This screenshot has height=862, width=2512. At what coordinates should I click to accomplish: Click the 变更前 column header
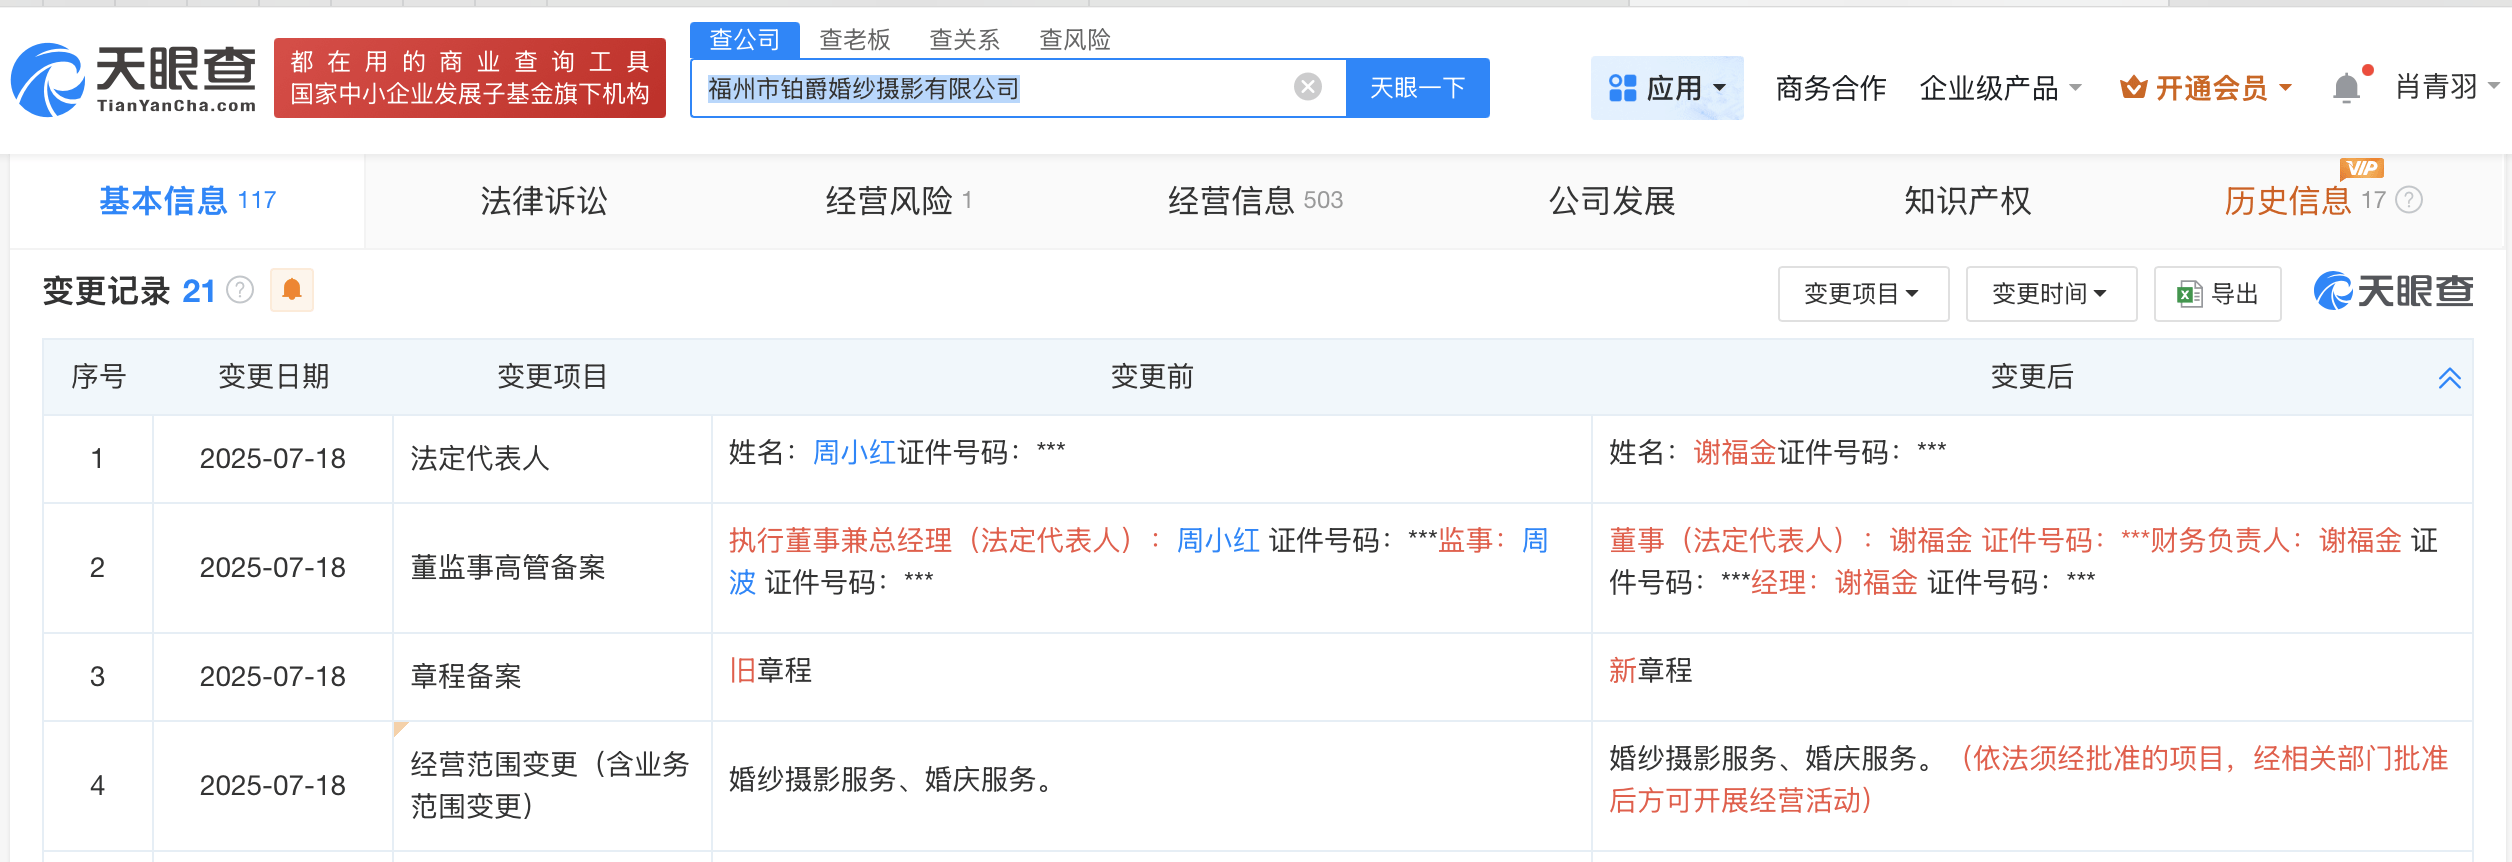[x=1152, y=377]
